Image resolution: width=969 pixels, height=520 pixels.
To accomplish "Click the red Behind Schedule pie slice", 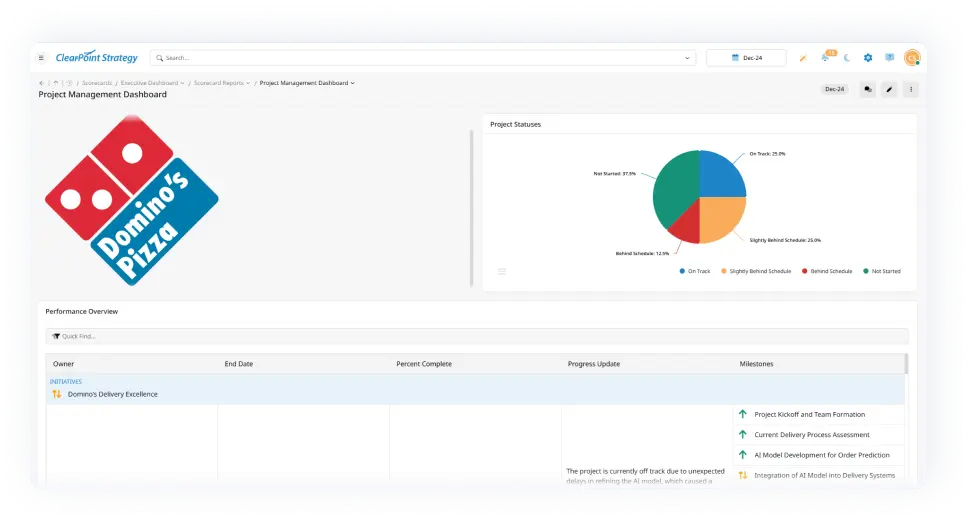I will click(687, 228).
